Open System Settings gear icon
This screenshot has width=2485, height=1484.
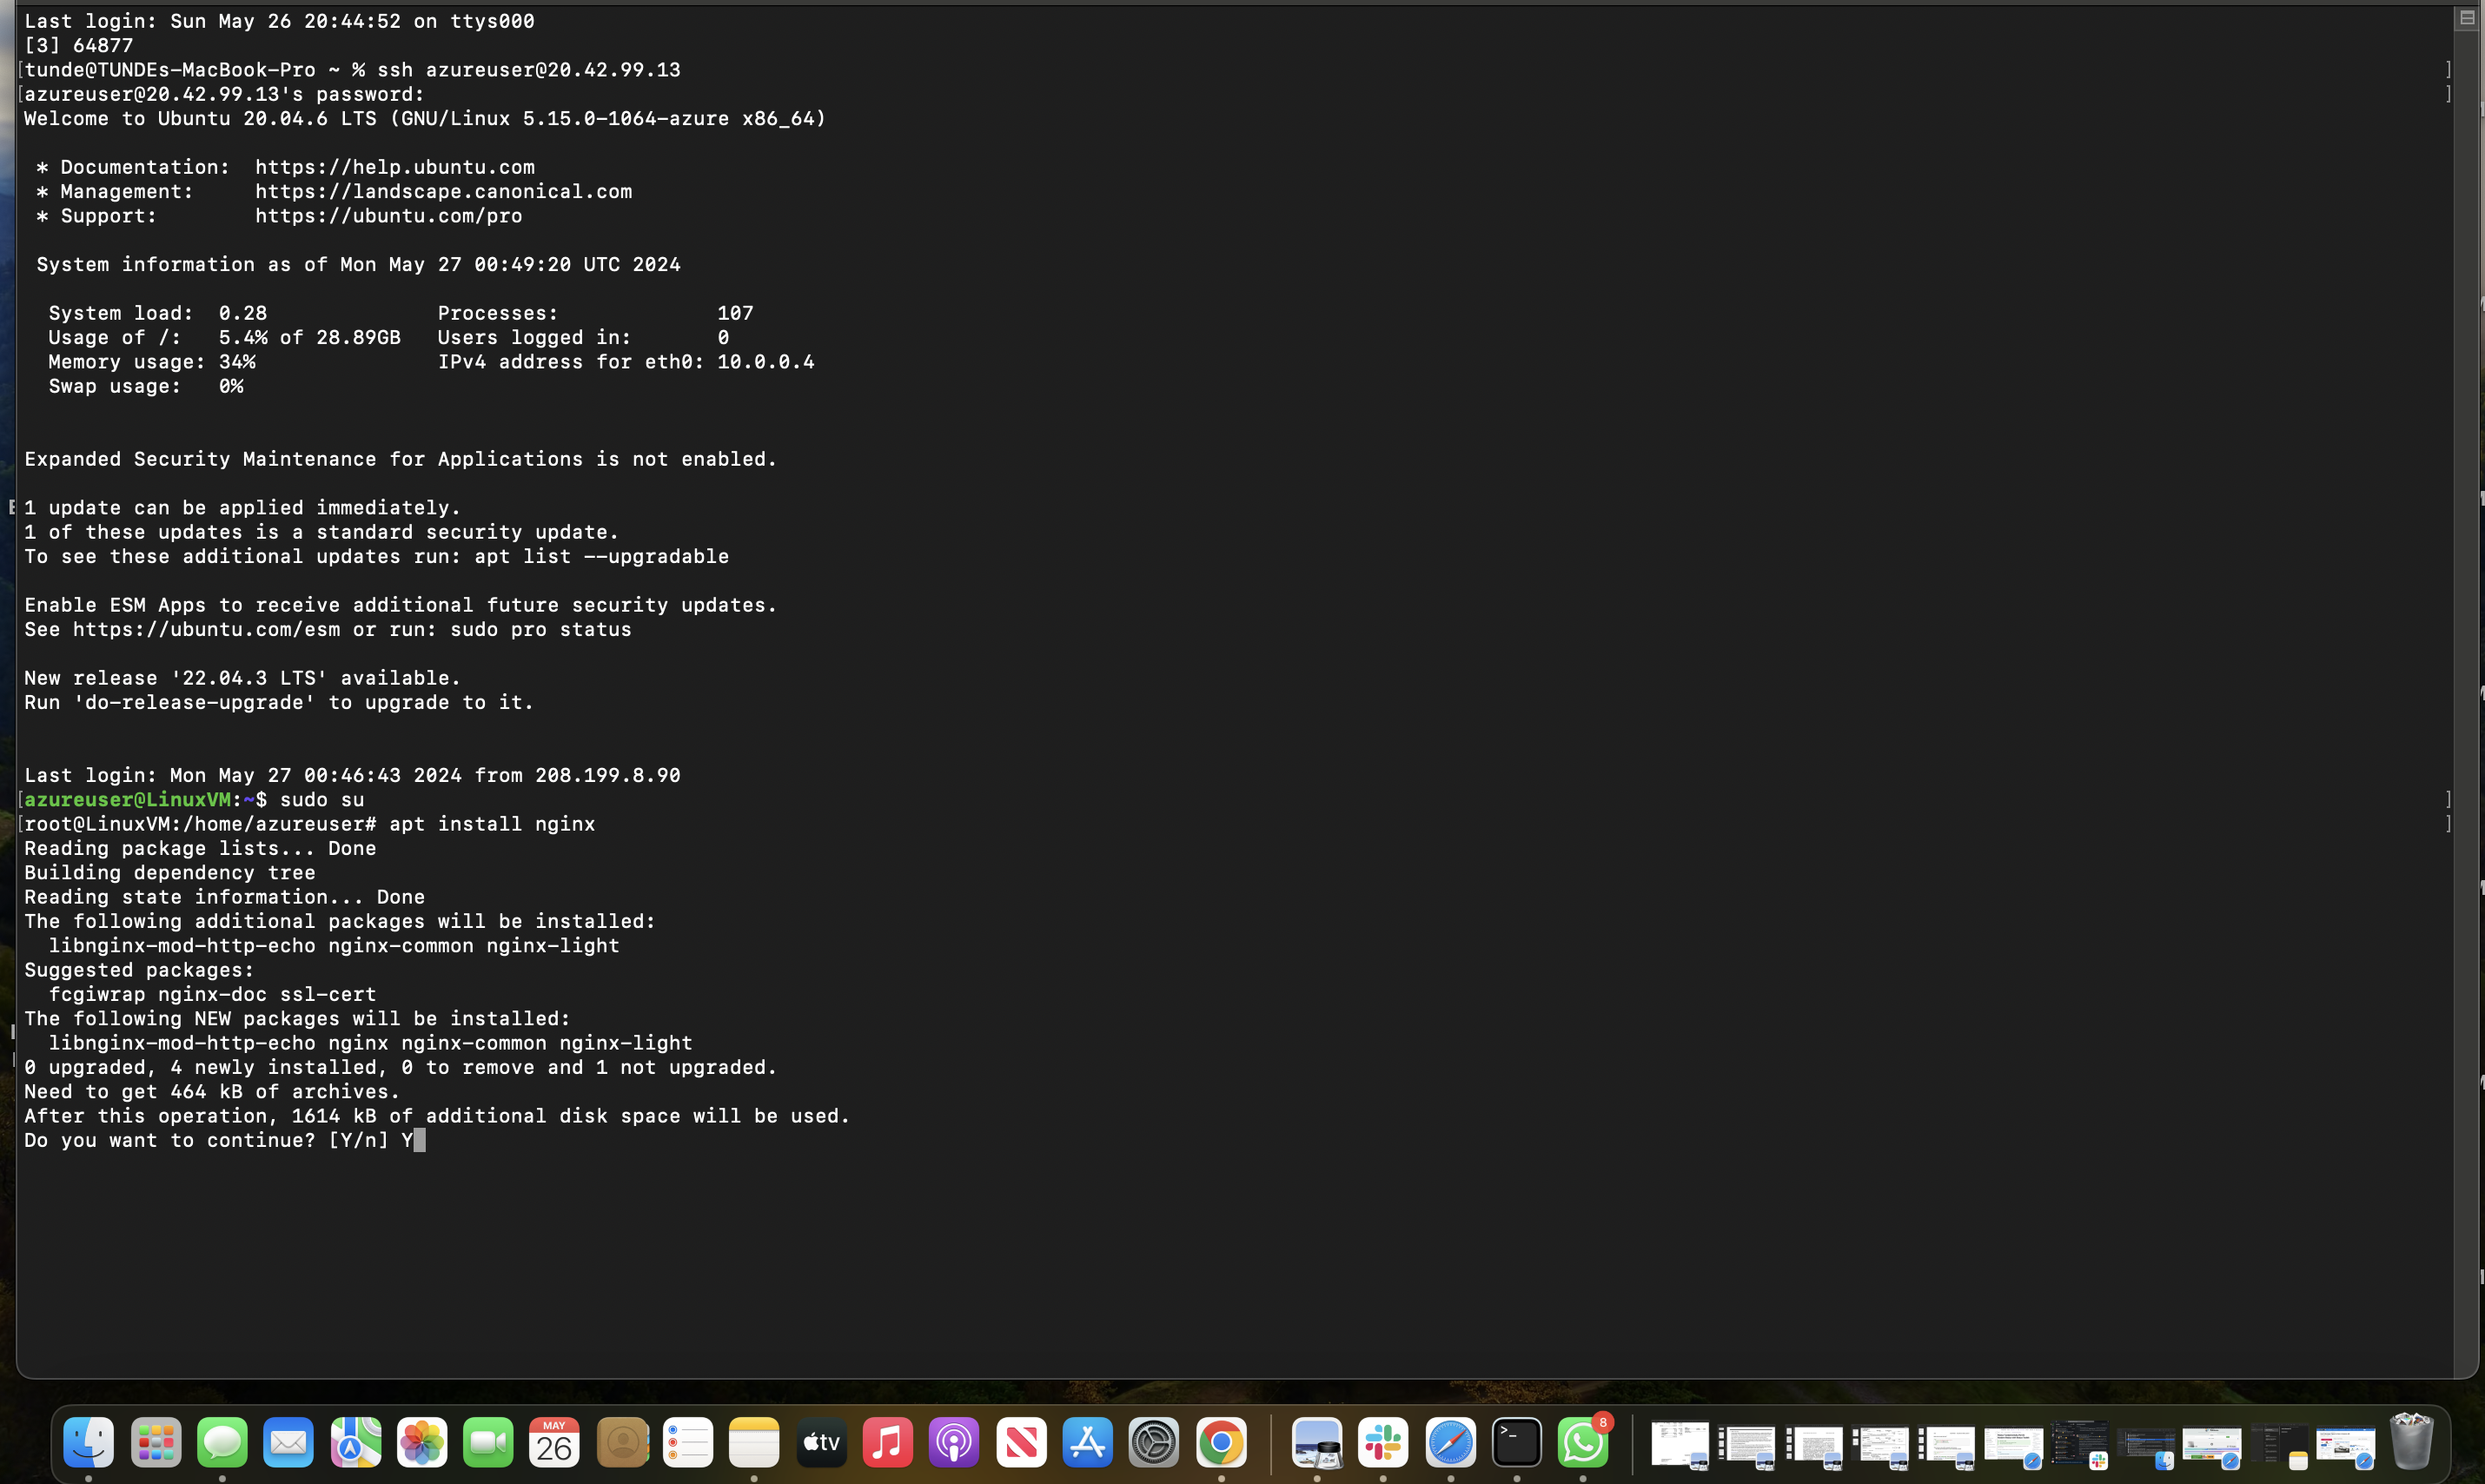tap(1153, 1442)
